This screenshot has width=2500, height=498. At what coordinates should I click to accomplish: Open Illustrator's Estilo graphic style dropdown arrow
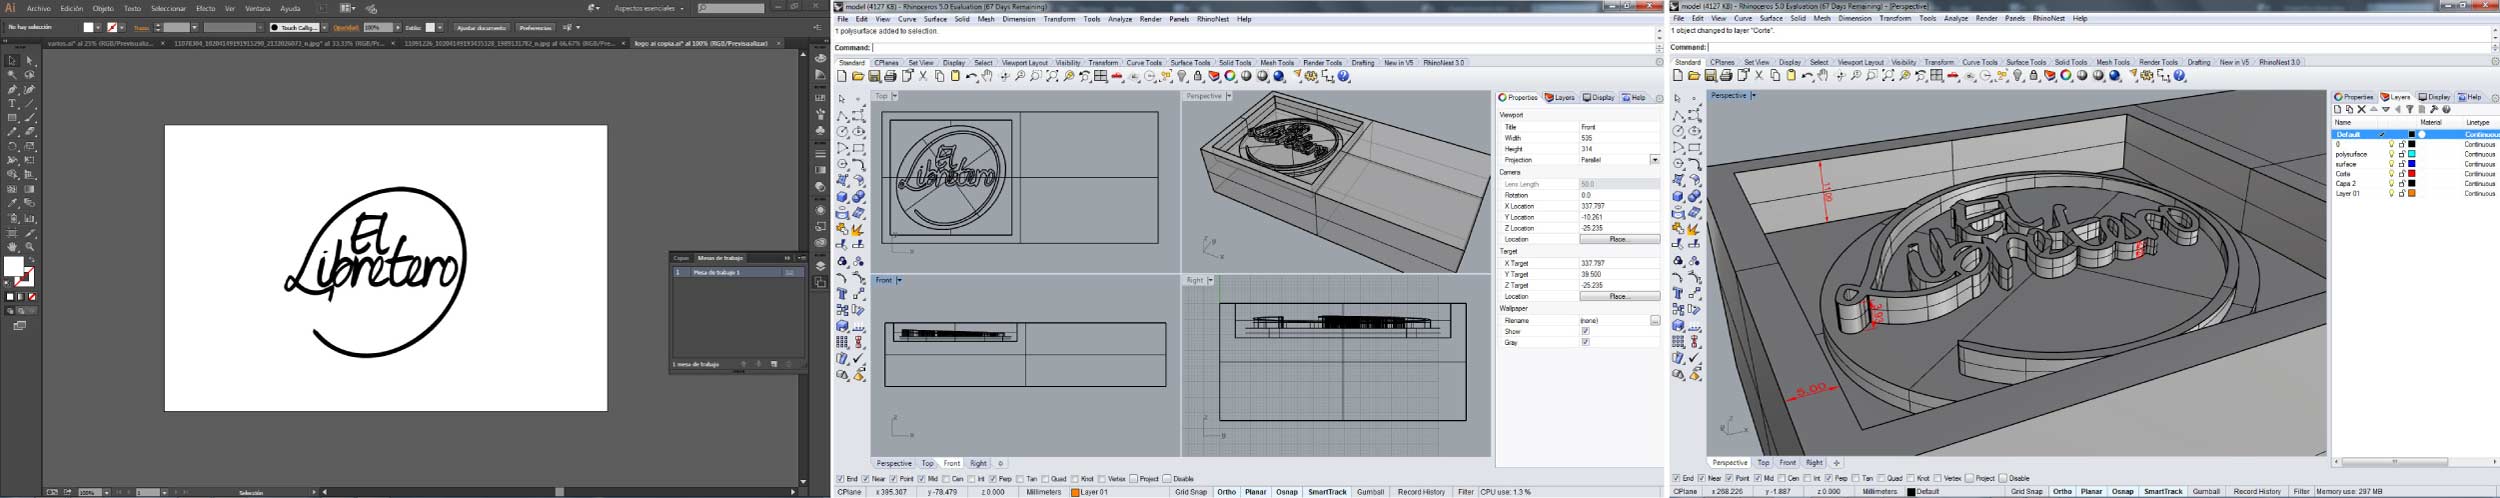pos(440,27)
